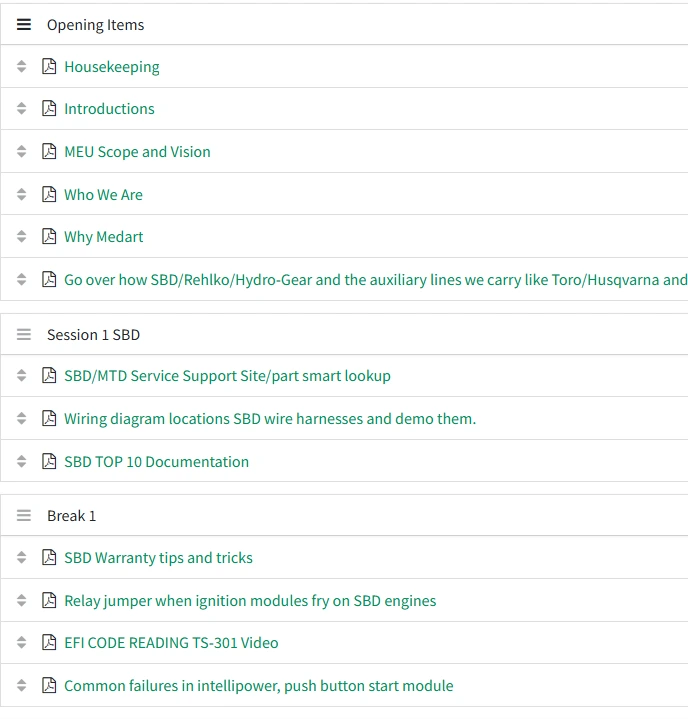Click the sort handle for Wiring diagram locations row
This screenshot has height=719, width=688.
pyautogui.click(x=22, y=418)
